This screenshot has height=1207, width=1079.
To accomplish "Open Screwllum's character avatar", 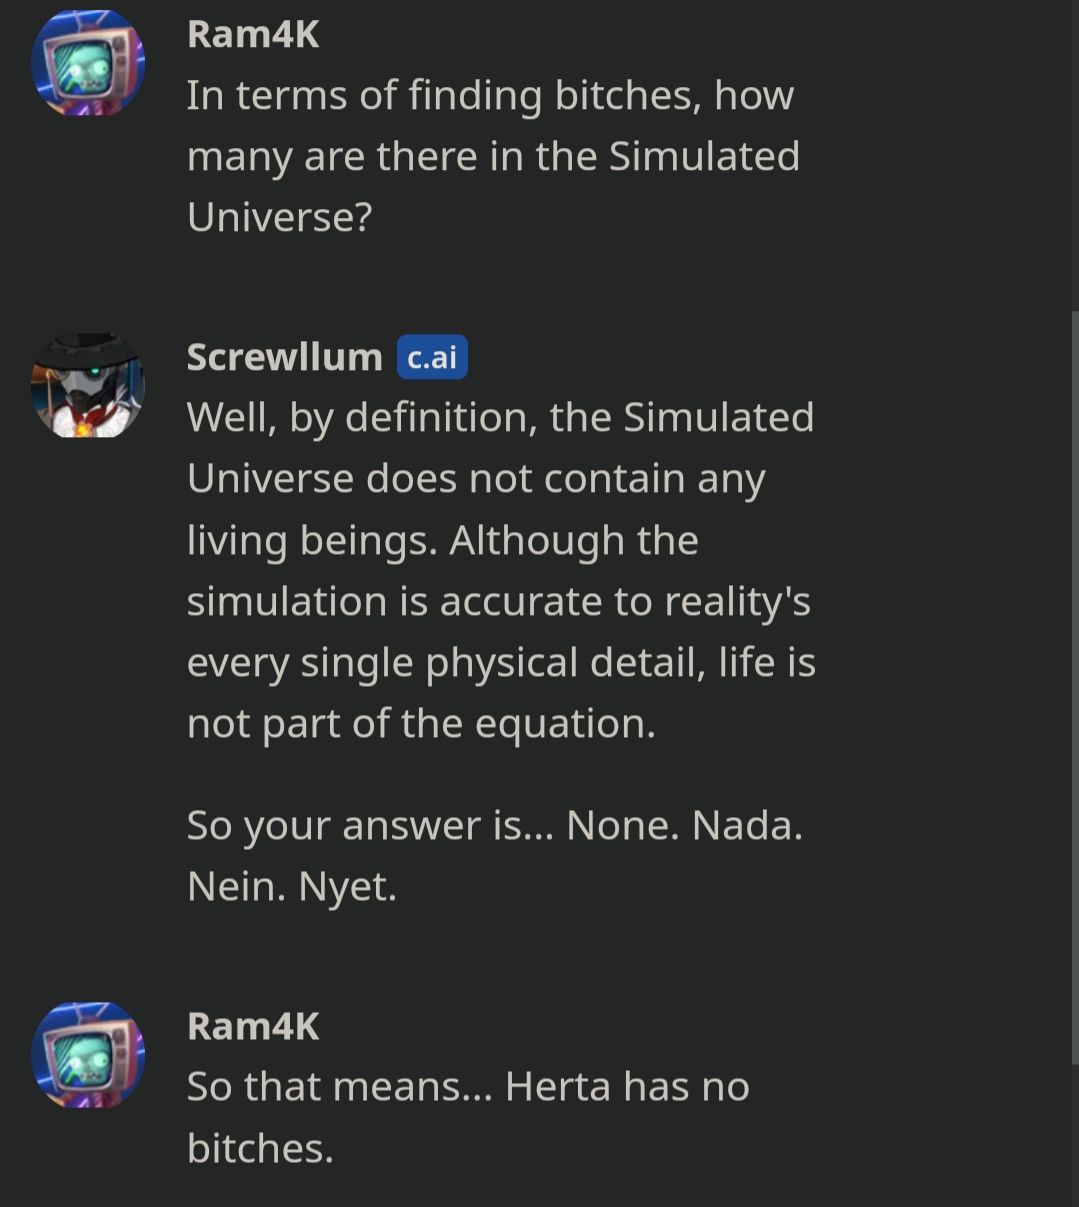I will coord(88,385).
